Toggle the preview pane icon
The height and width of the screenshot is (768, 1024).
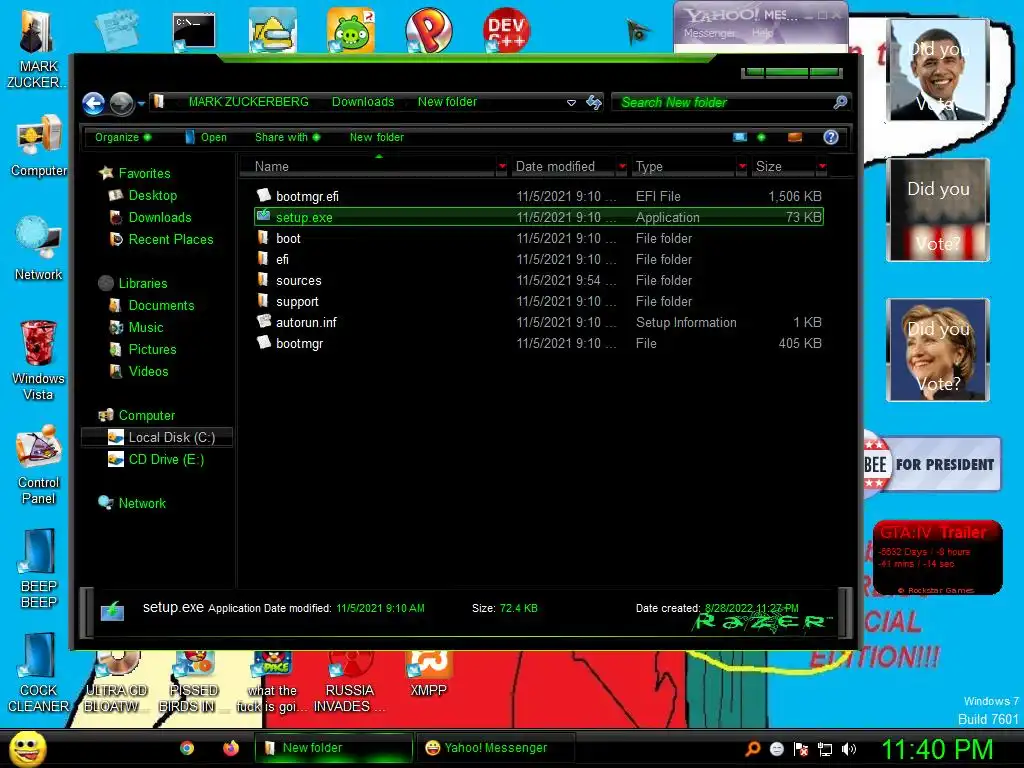pyautogui.click(x=795, y=137)
